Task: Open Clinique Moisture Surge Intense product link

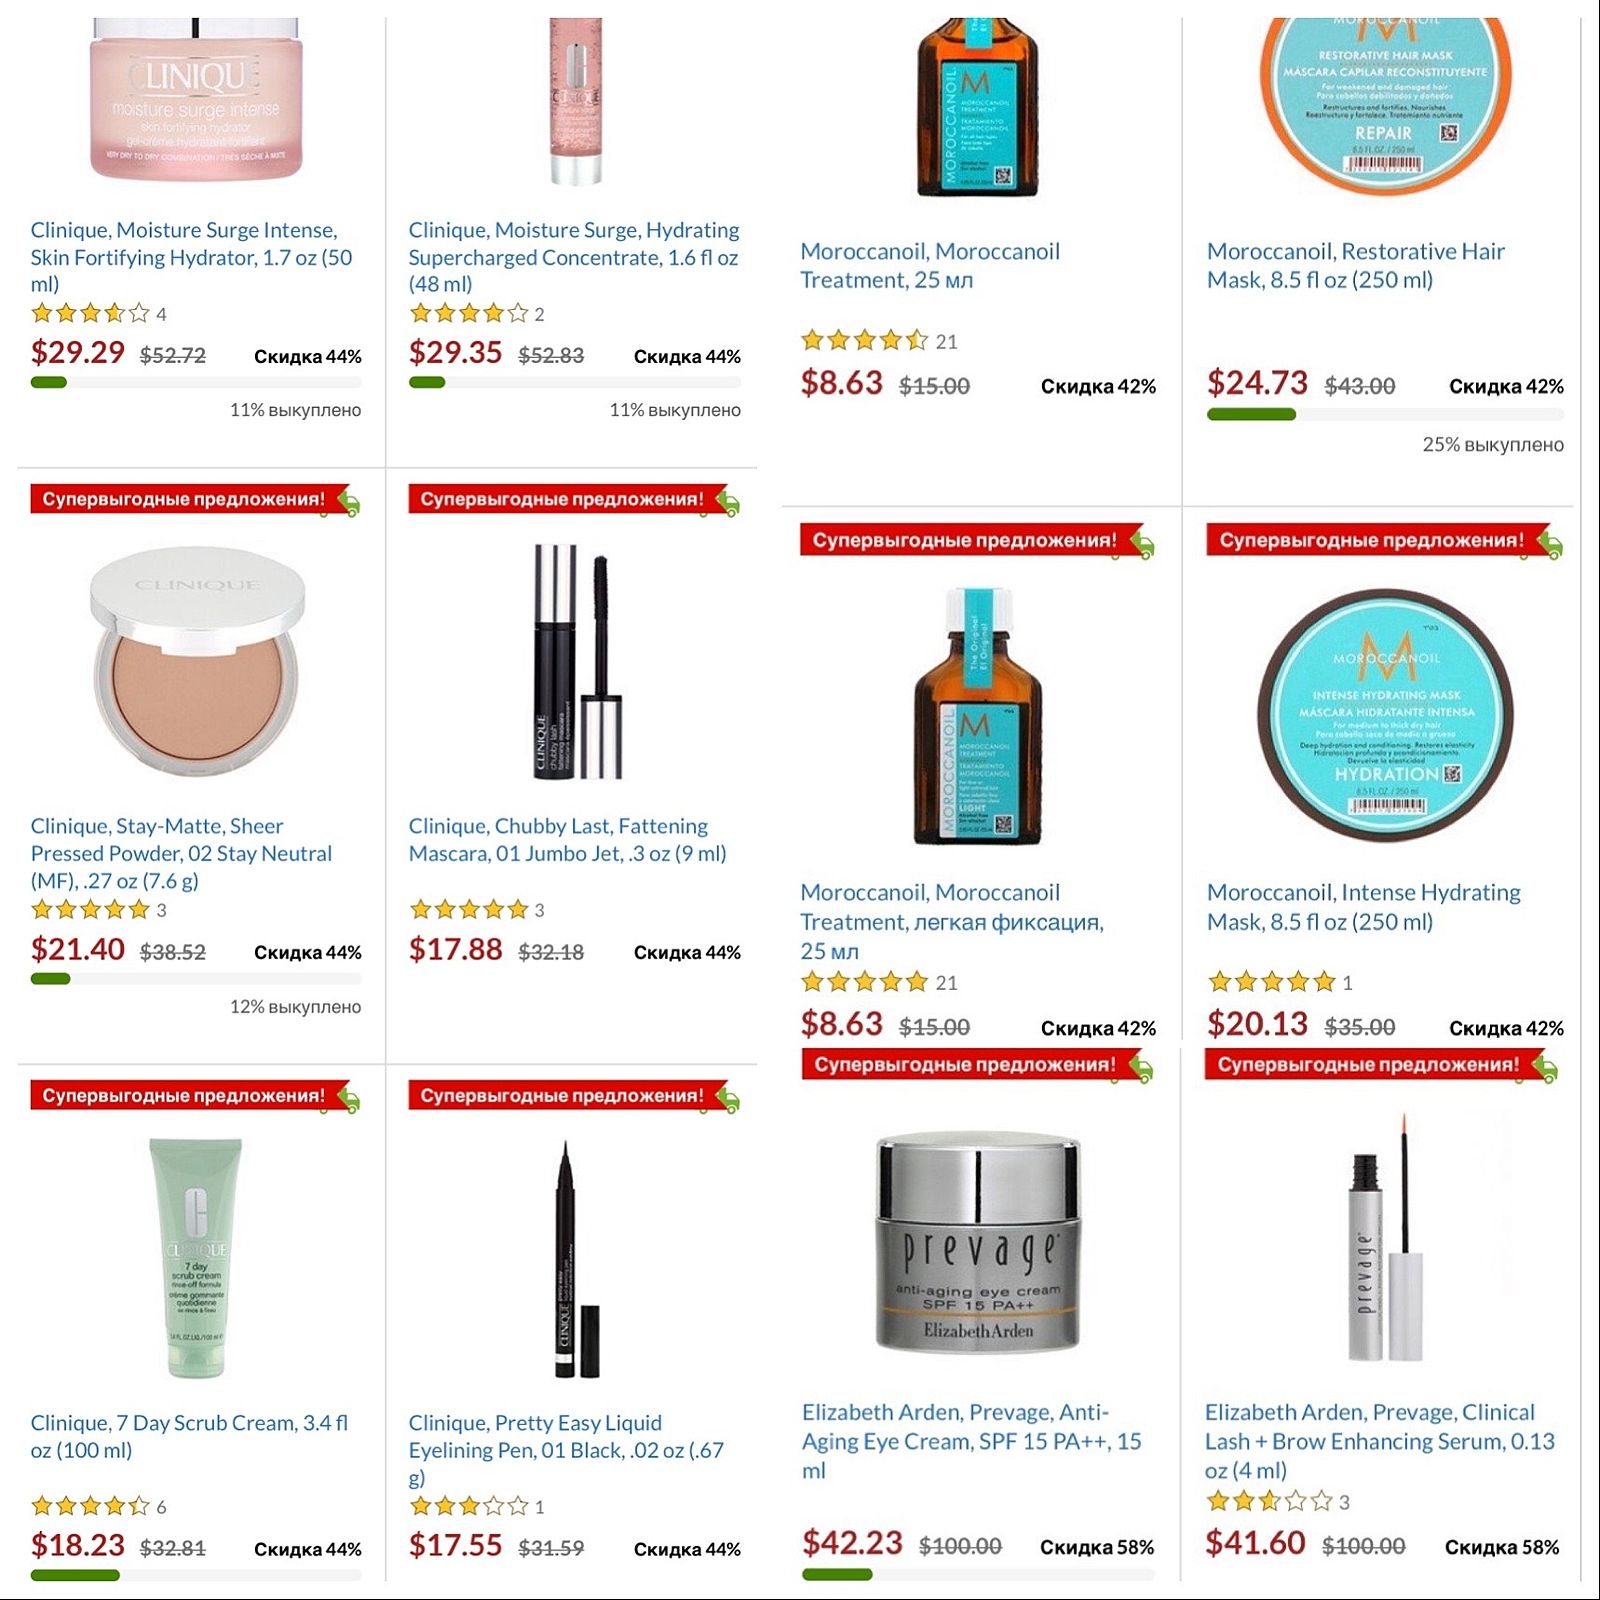Action: (x=191, y=257)
